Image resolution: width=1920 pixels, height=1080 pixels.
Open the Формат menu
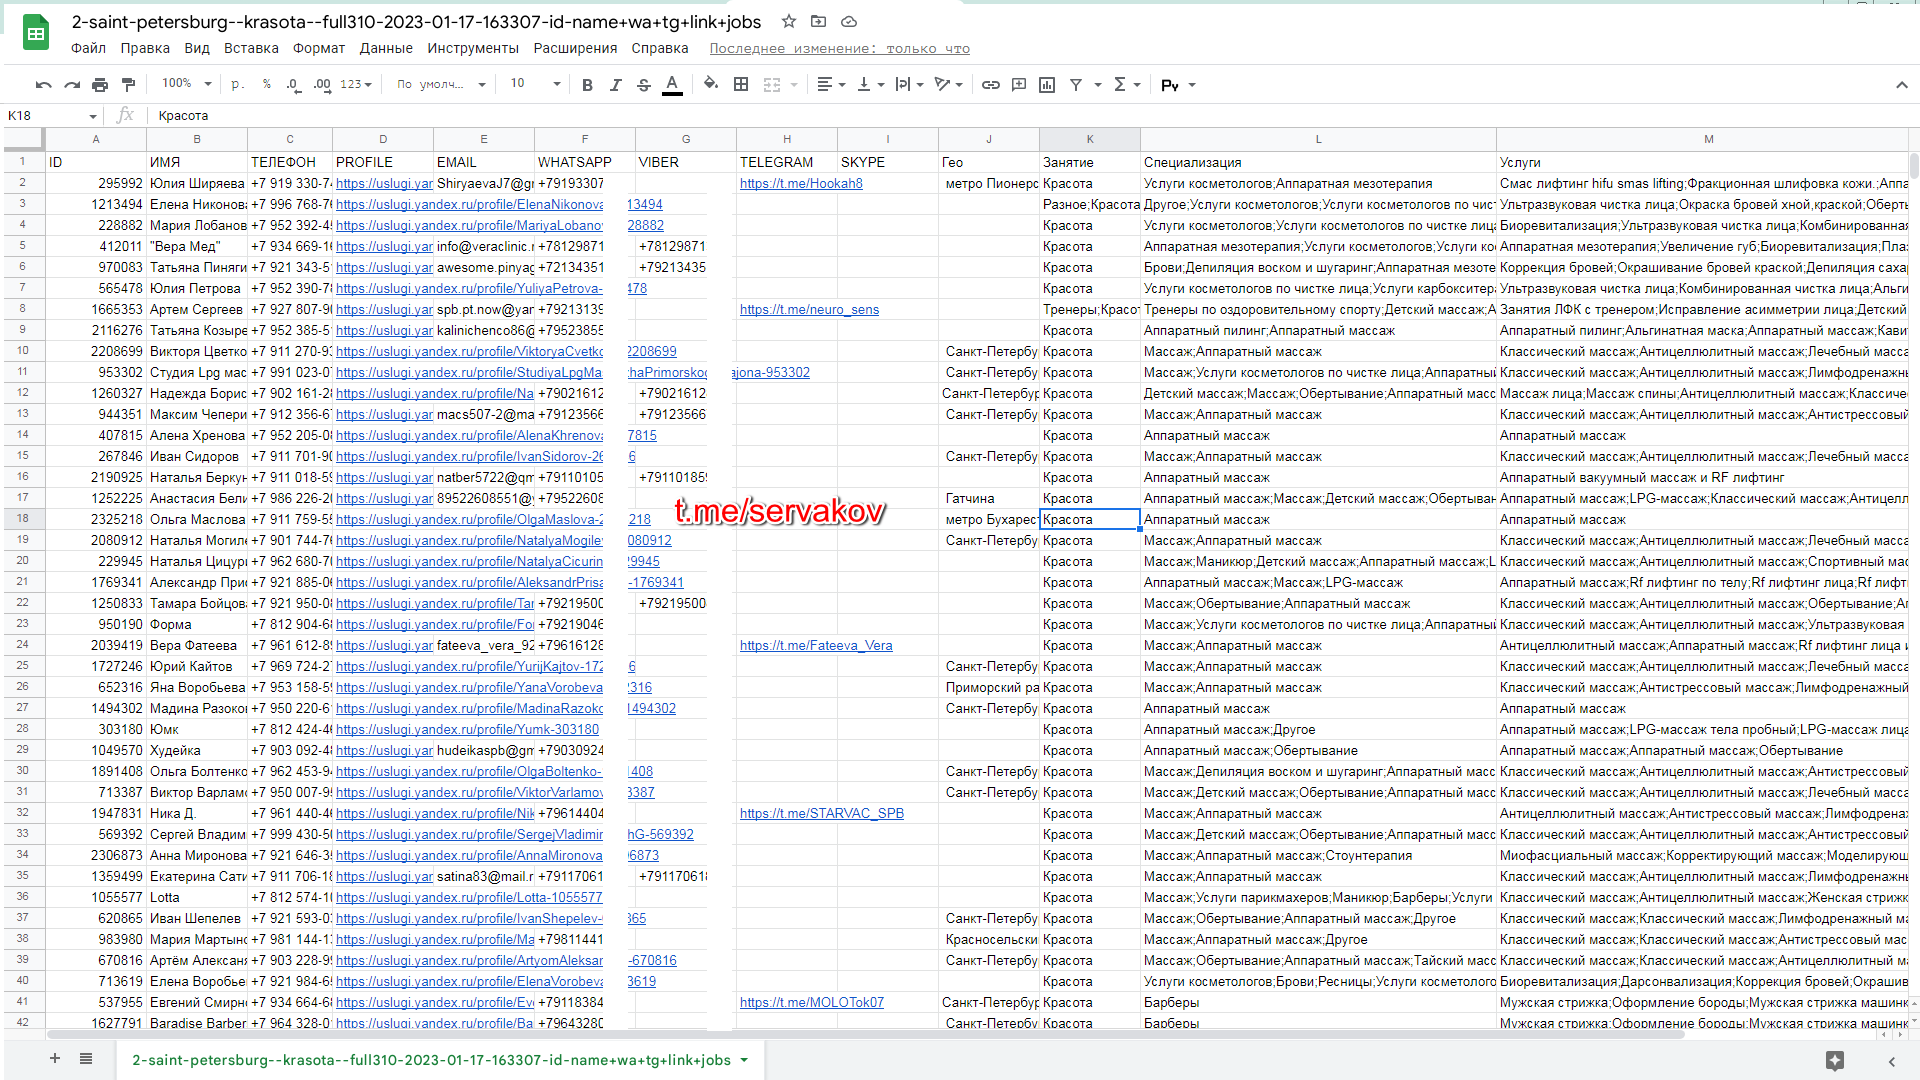tap(319, 48)
